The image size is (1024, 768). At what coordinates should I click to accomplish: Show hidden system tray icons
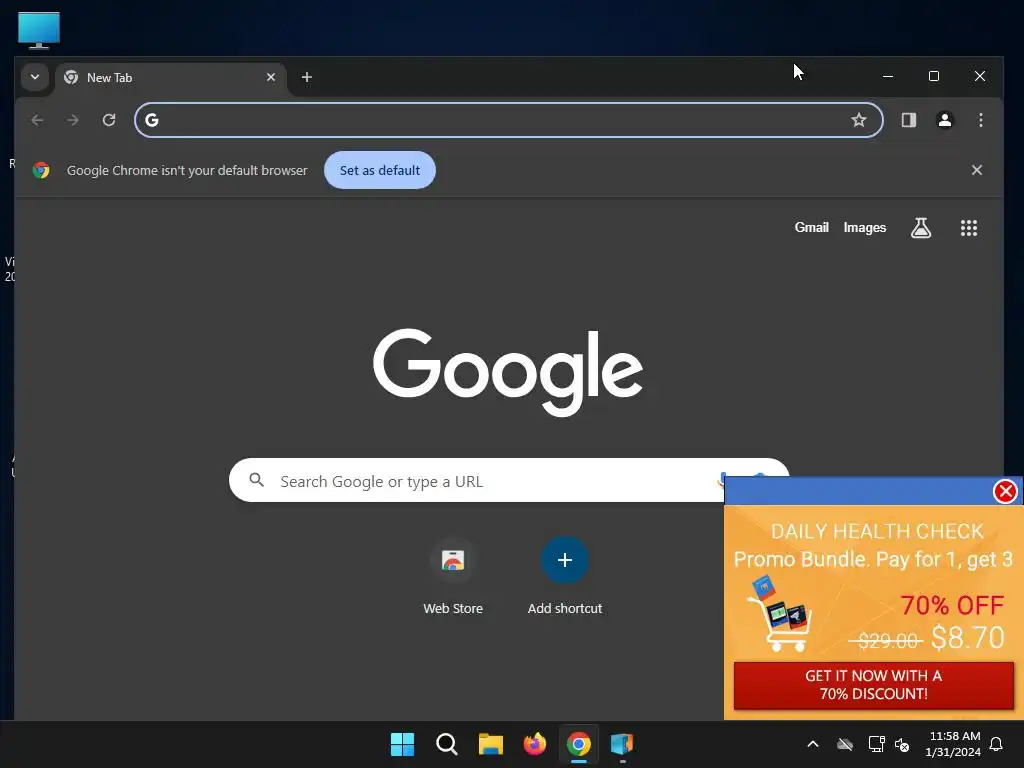813,744
